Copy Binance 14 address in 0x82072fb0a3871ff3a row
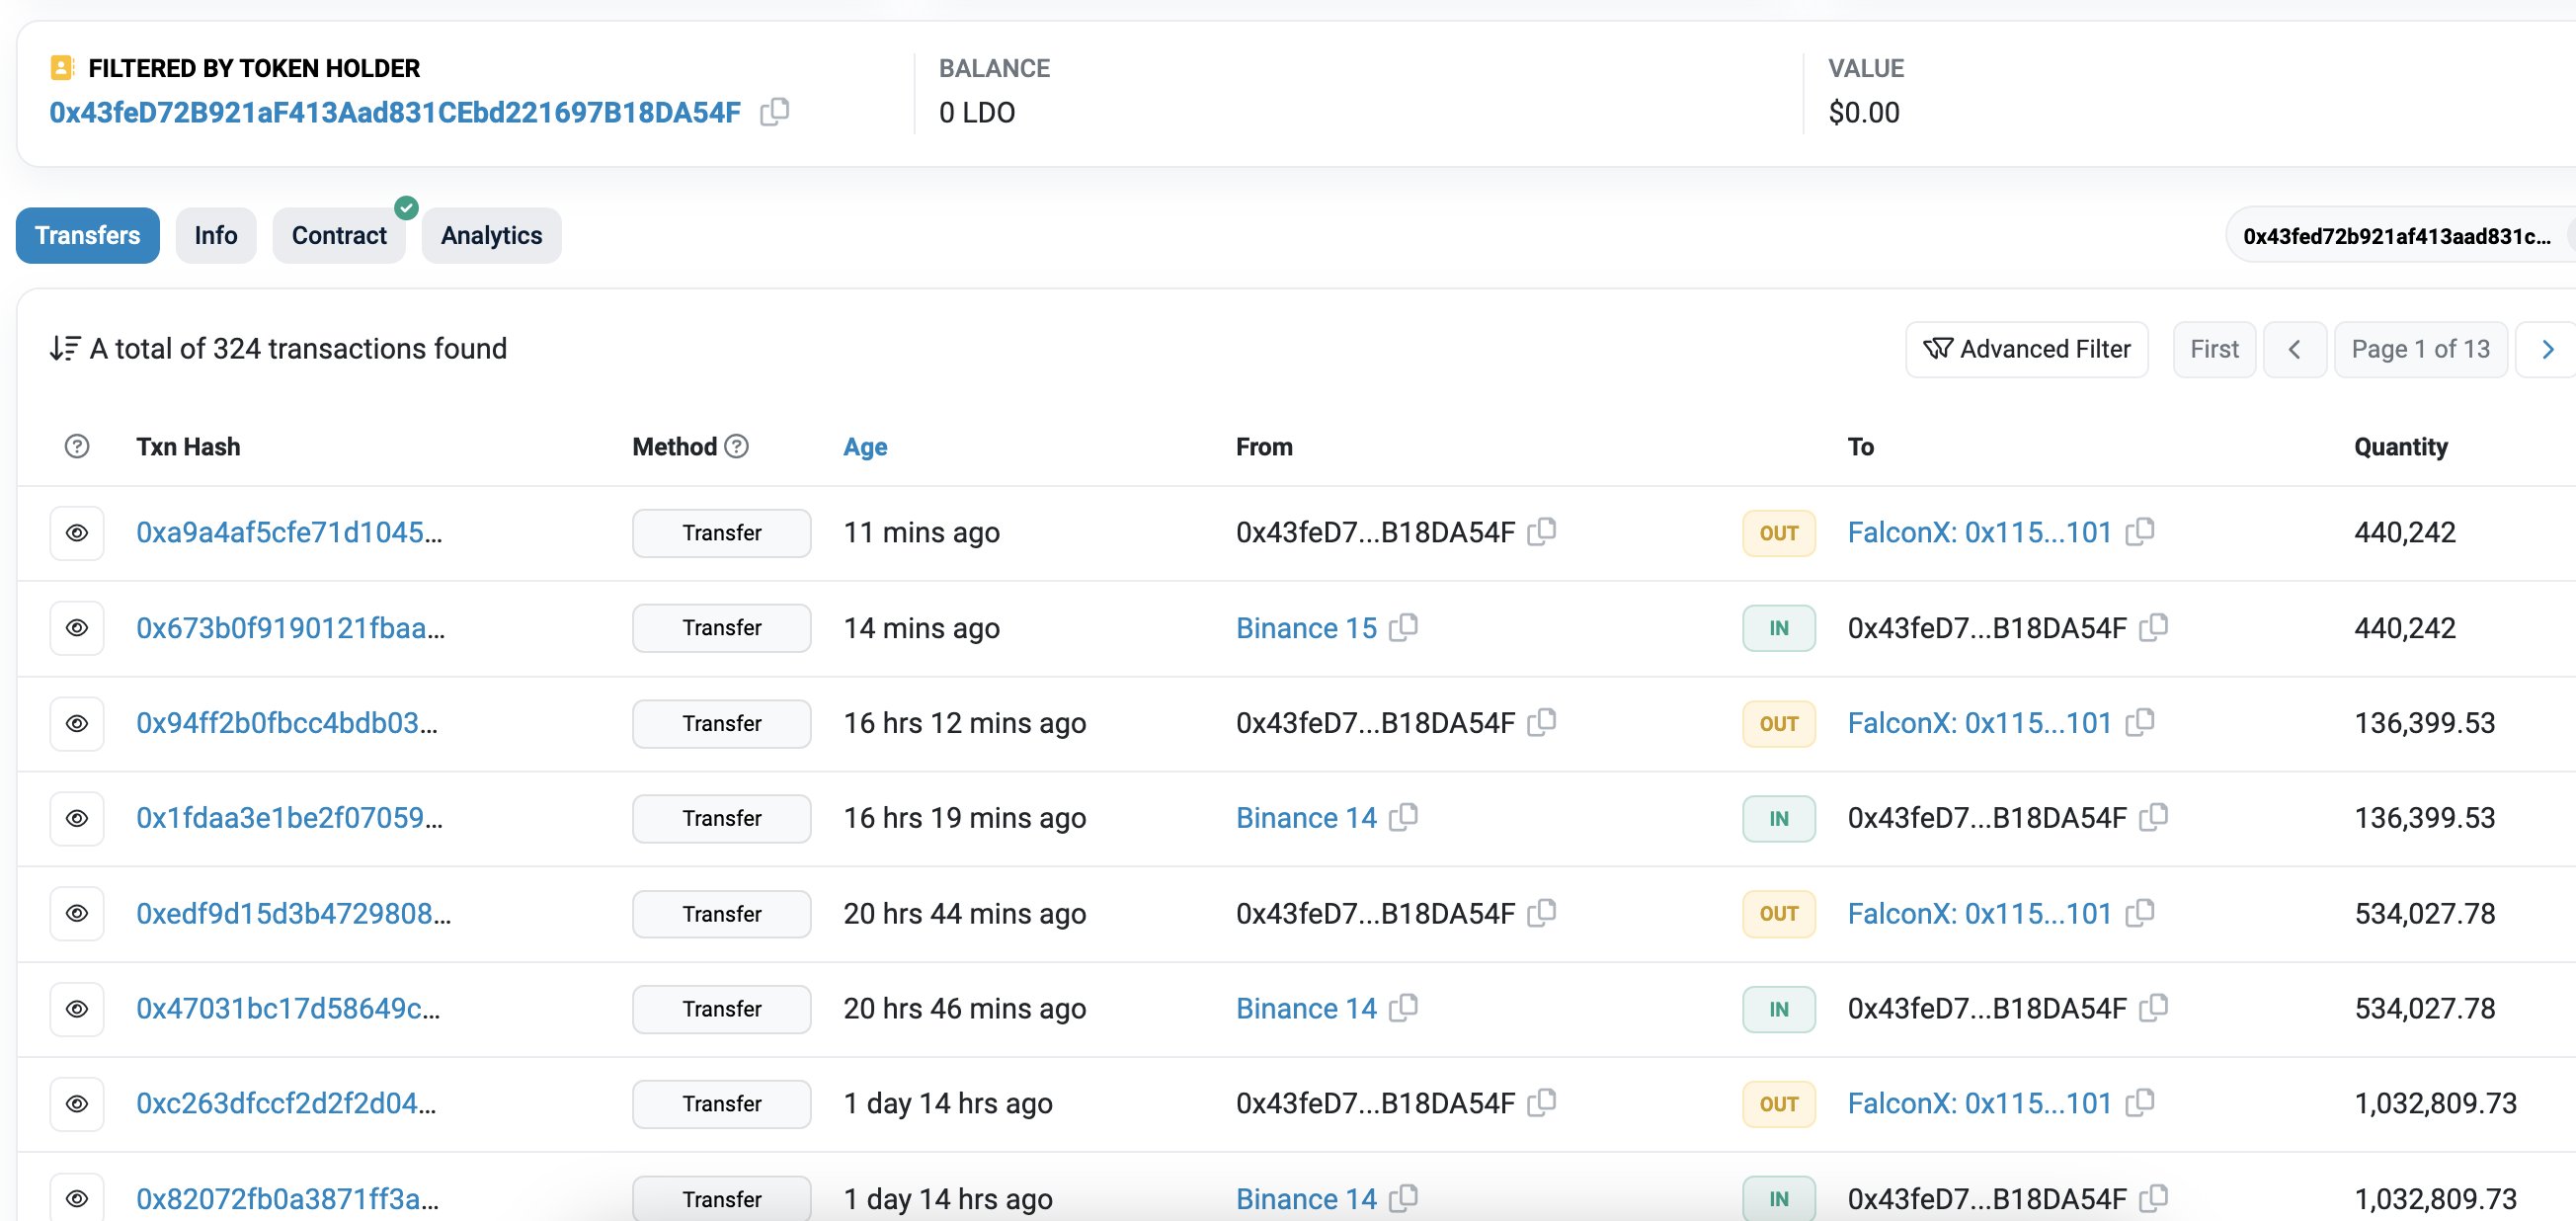Screen dimensions: 2576x1221 click(1404, 1197)
